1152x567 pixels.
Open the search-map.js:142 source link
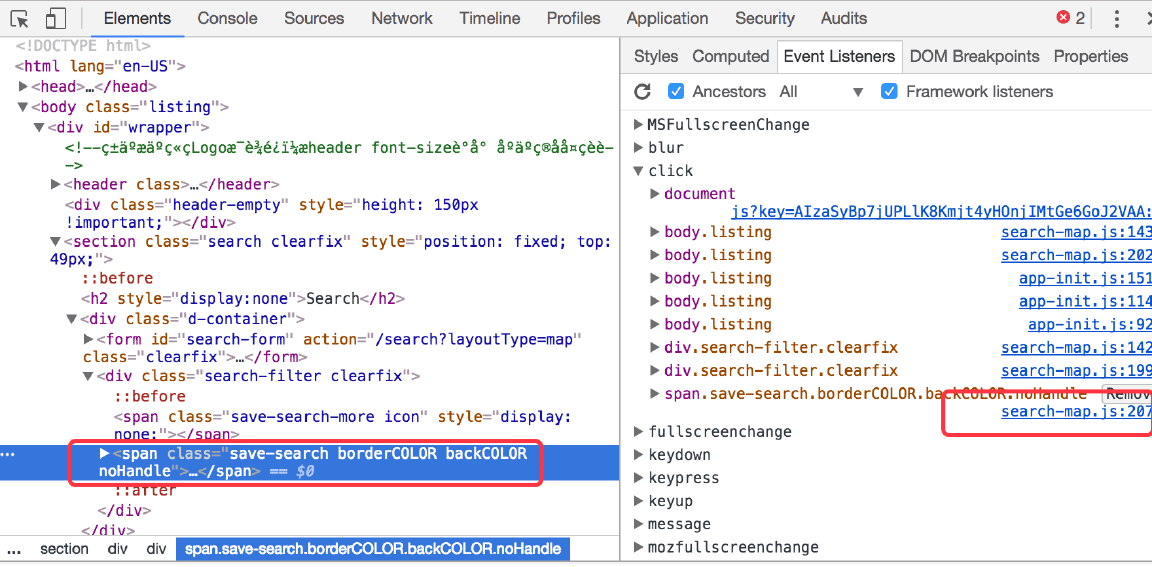(1076, 347)
